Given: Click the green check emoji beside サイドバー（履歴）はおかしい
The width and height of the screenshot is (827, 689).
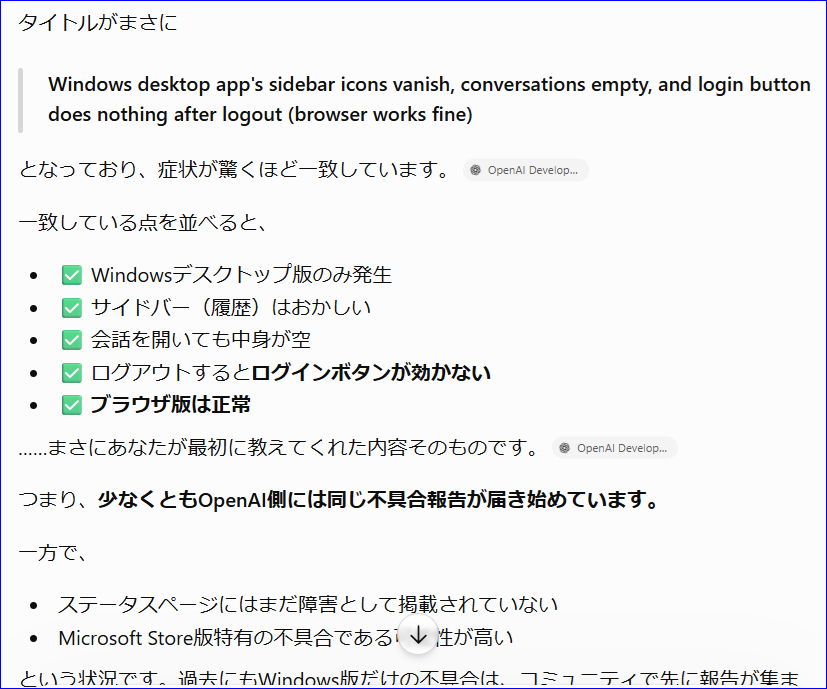Looking at the screenshot, I should point(72,308).
